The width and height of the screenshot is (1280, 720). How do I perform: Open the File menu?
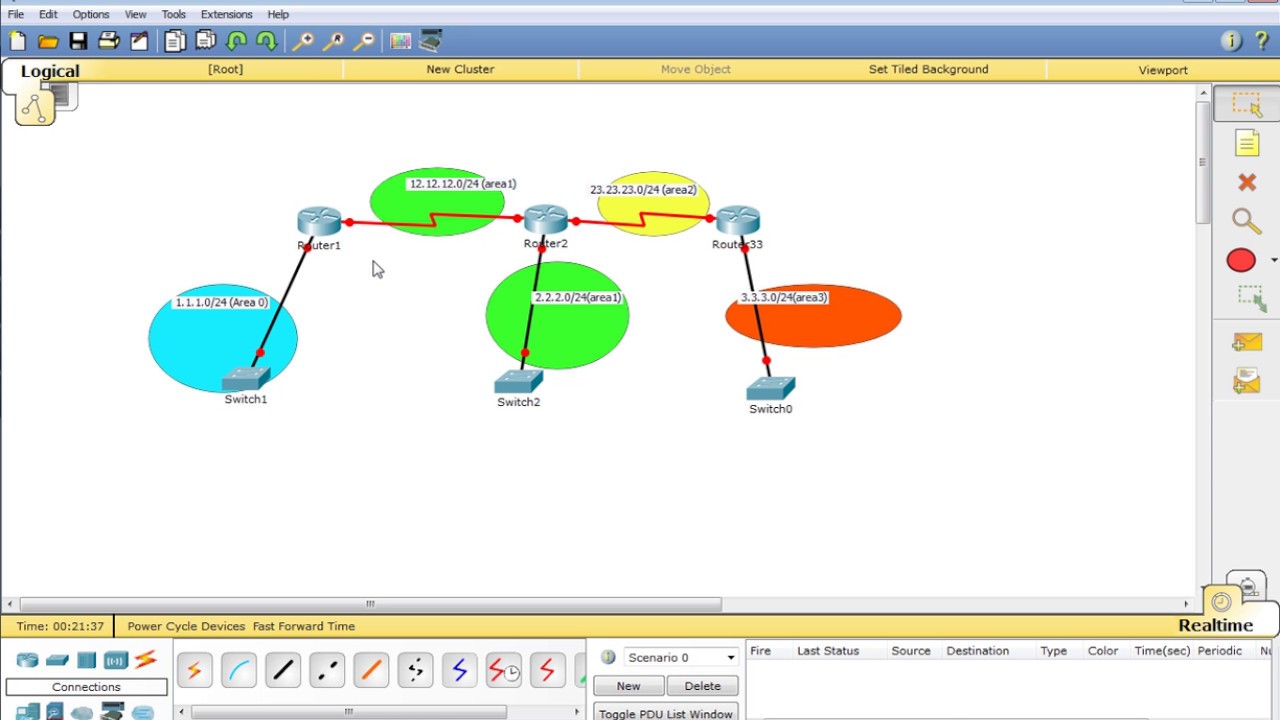[16, 14]
